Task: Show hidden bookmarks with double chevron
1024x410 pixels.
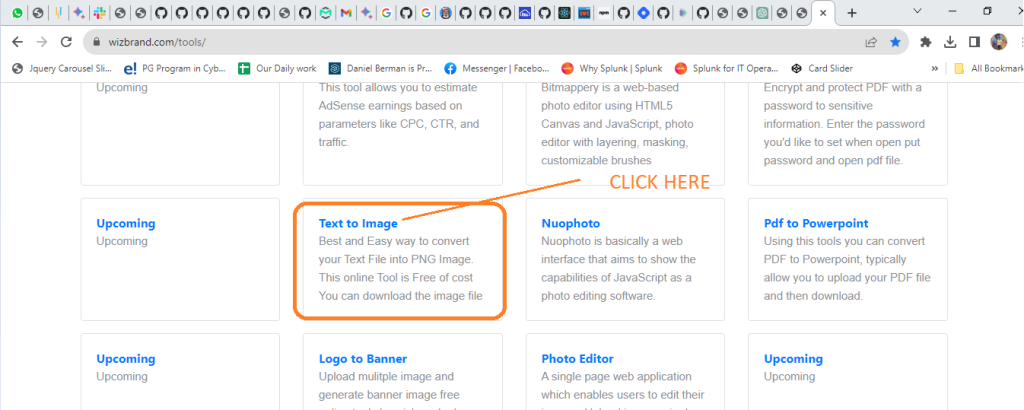Action: (x=935, y=69)
